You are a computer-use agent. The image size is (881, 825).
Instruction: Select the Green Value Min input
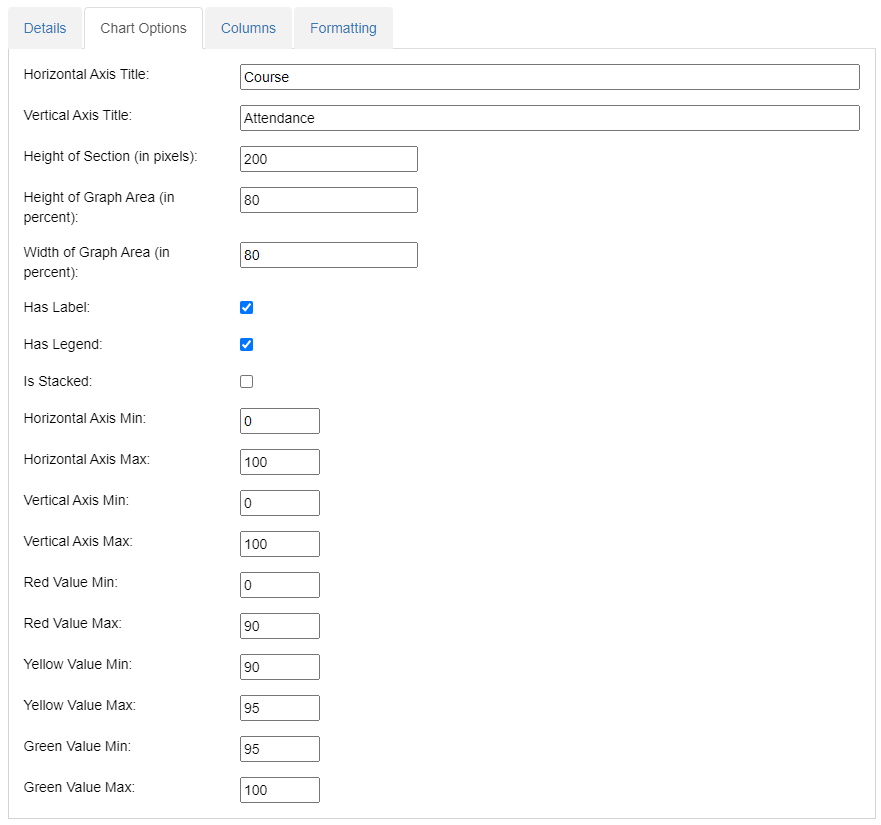pyautogui.click(x=280, y=749)
